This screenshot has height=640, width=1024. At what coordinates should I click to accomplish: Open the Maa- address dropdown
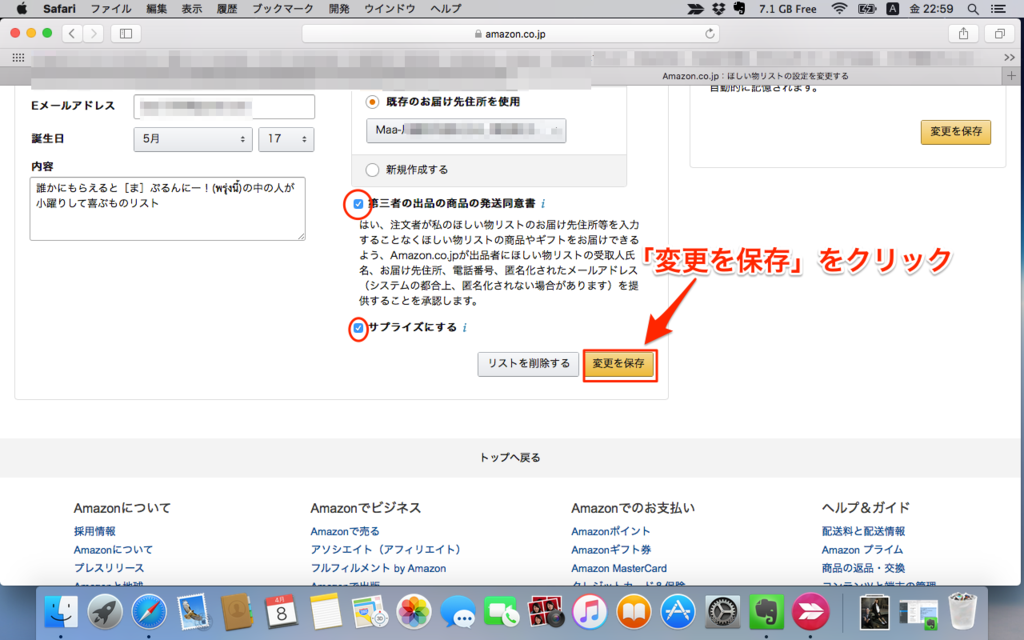coord(466,130)
